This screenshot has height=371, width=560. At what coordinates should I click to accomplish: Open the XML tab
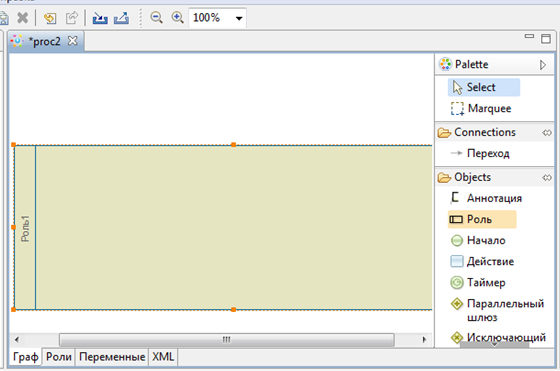pos(163,357)
